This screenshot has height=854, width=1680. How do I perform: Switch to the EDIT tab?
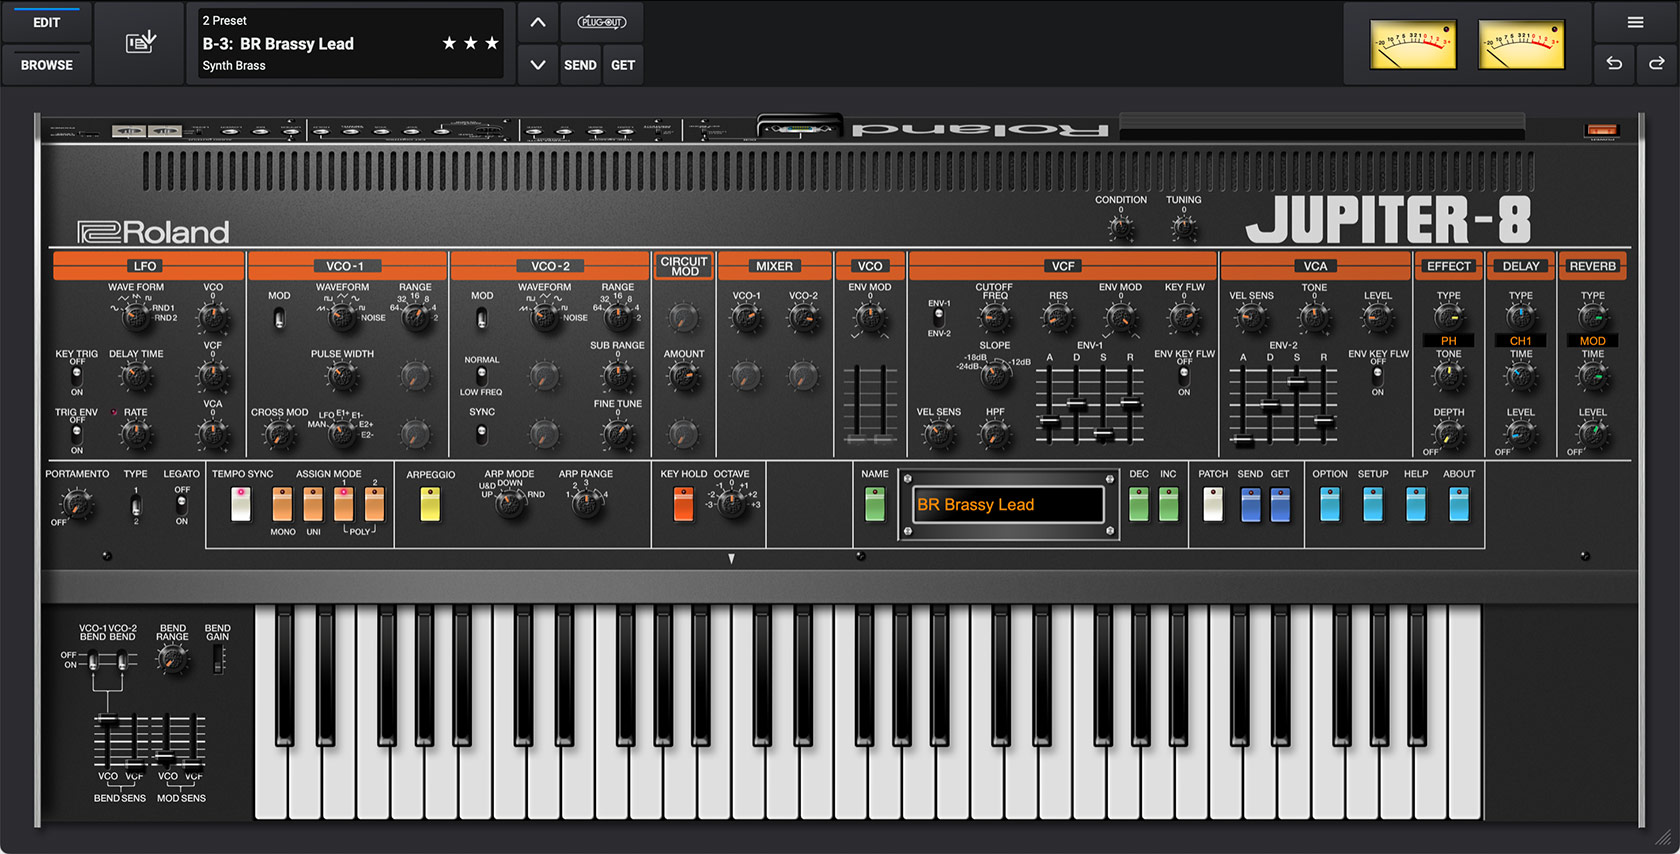tap(47, 22)
